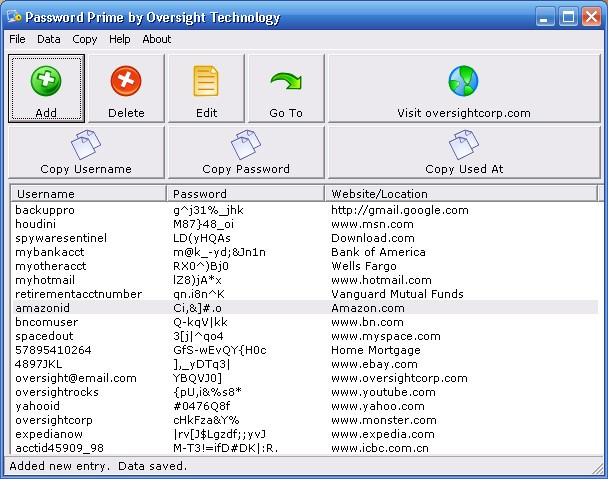Click the password YBQVJ0]
This screenshot has height=479, width=608.
pos(197,378)
